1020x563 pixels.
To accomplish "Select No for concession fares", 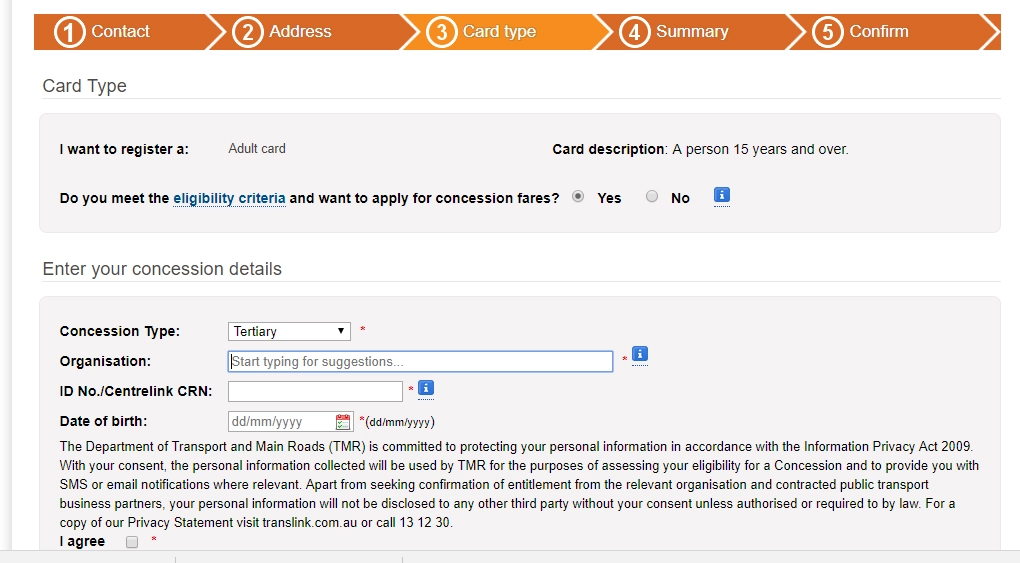I will (x=652, y=197).
